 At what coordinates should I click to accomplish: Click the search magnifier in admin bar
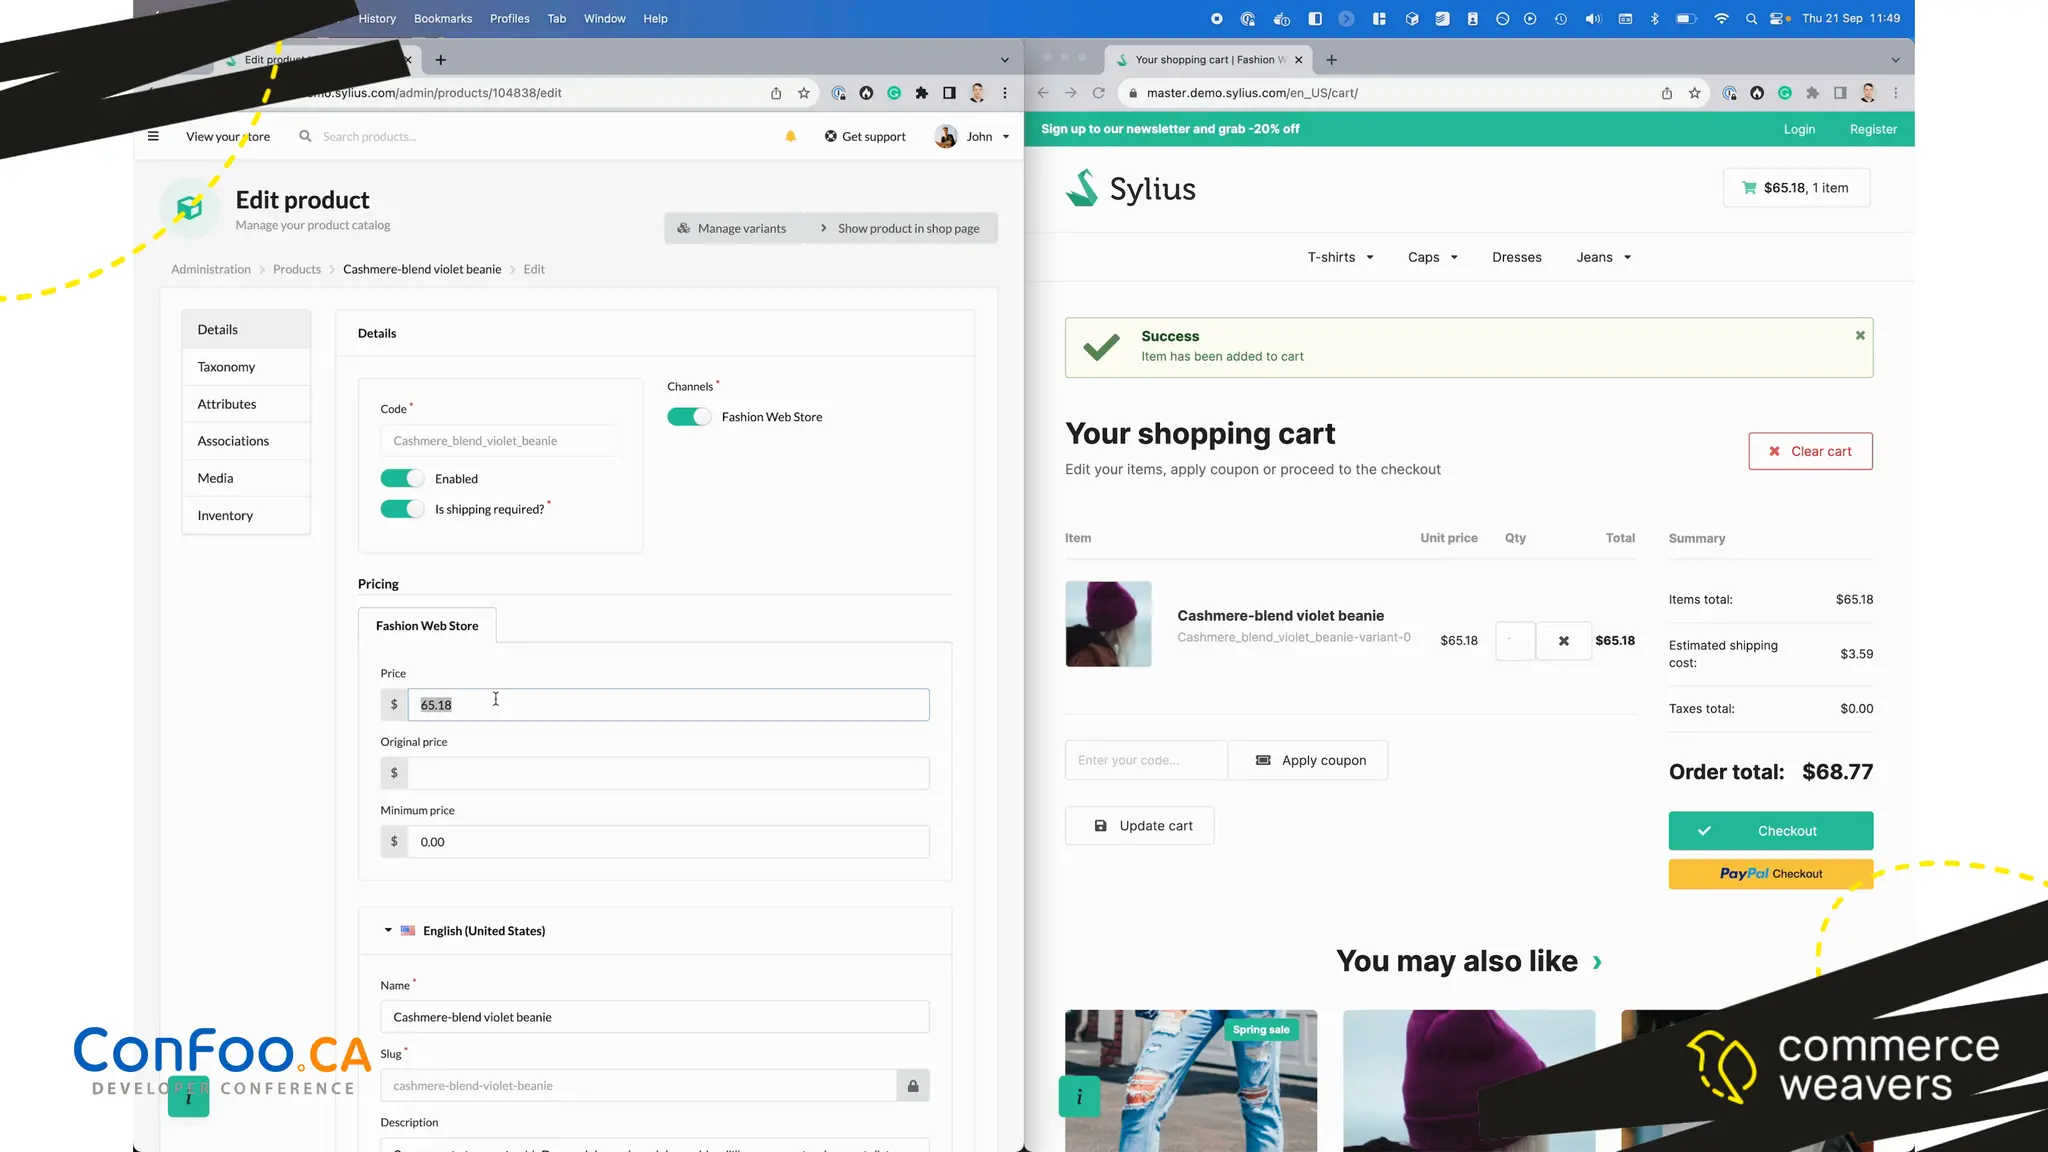click(x=305, y=136)
